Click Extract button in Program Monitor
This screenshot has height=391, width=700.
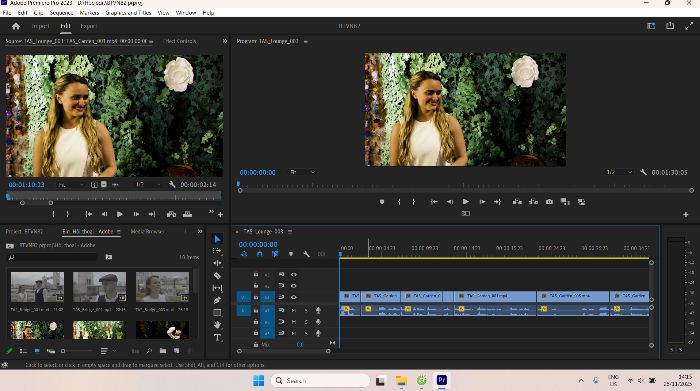[533, 202]
